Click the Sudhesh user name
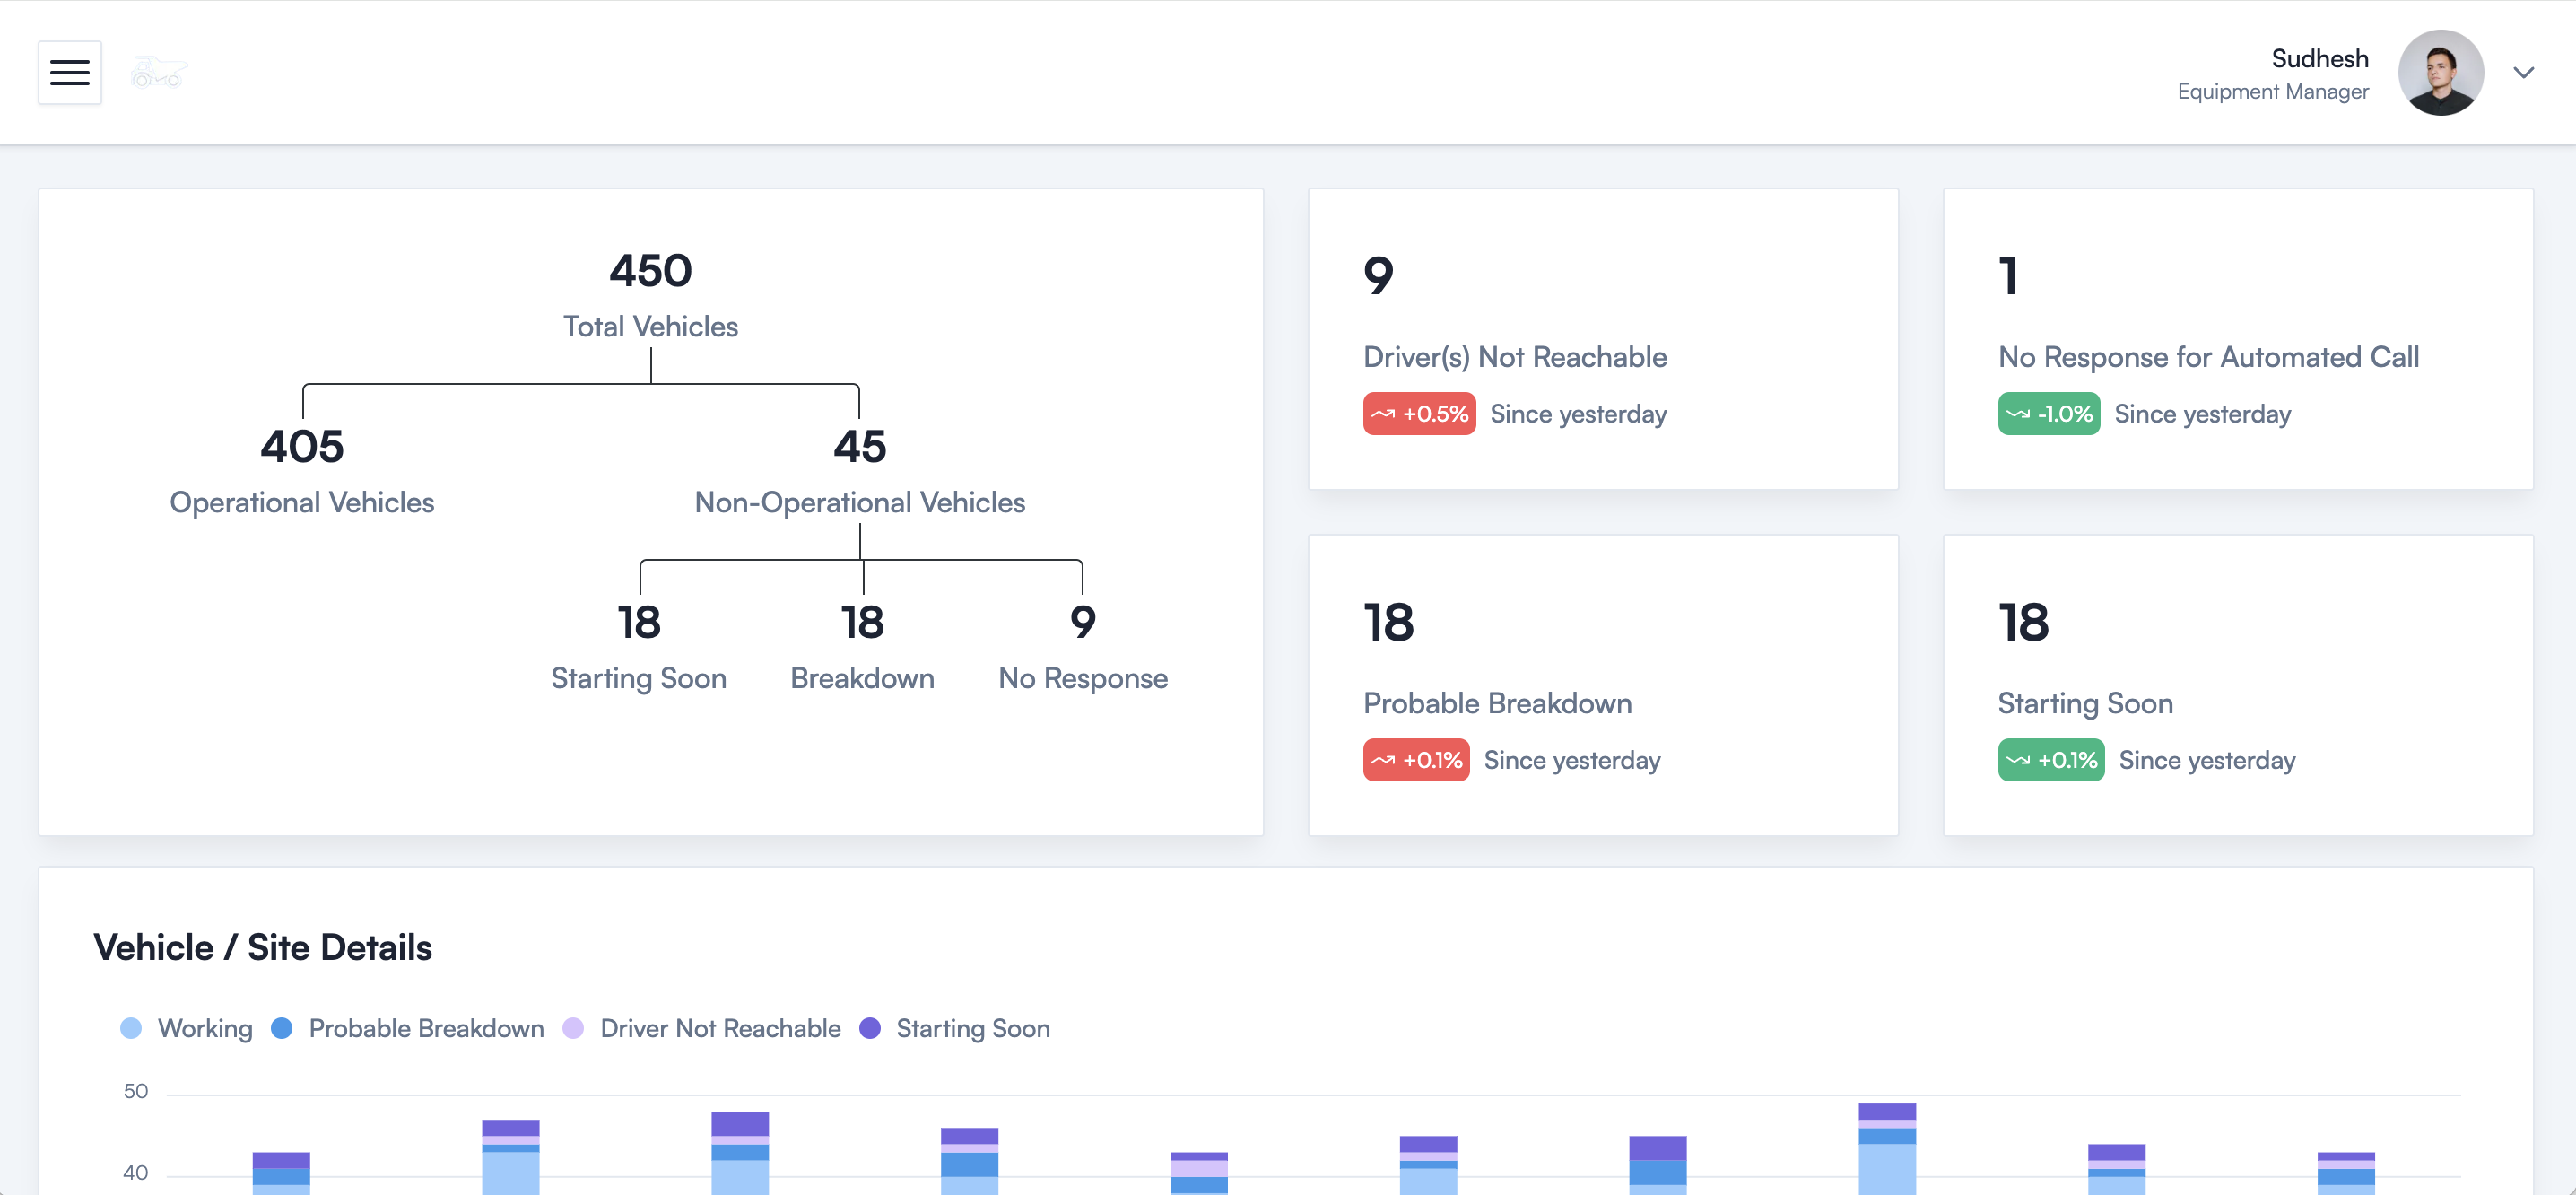Screen dimensions: 2576x1195 2319,58
